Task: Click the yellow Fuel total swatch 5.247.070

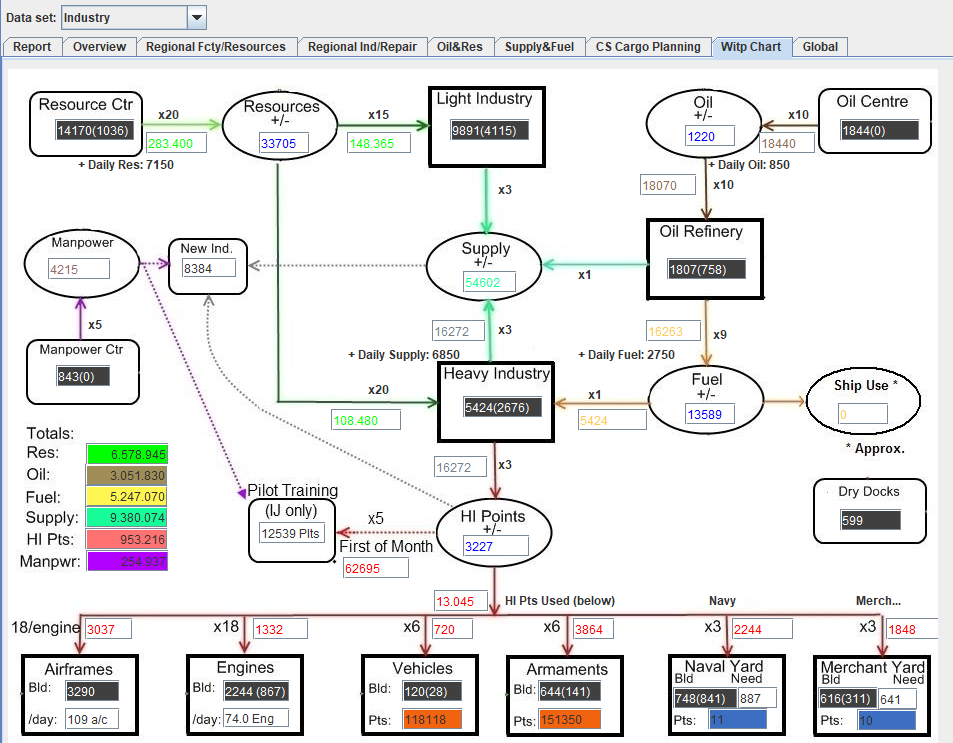Action: (127, 497)
